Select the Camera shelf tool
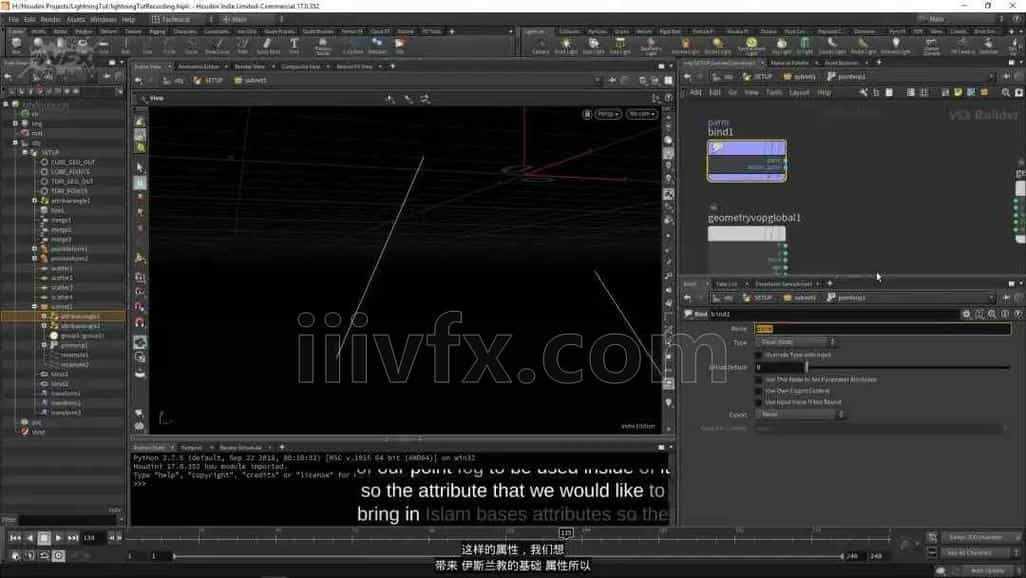The image size is (1026, 578). click(540, 45)
